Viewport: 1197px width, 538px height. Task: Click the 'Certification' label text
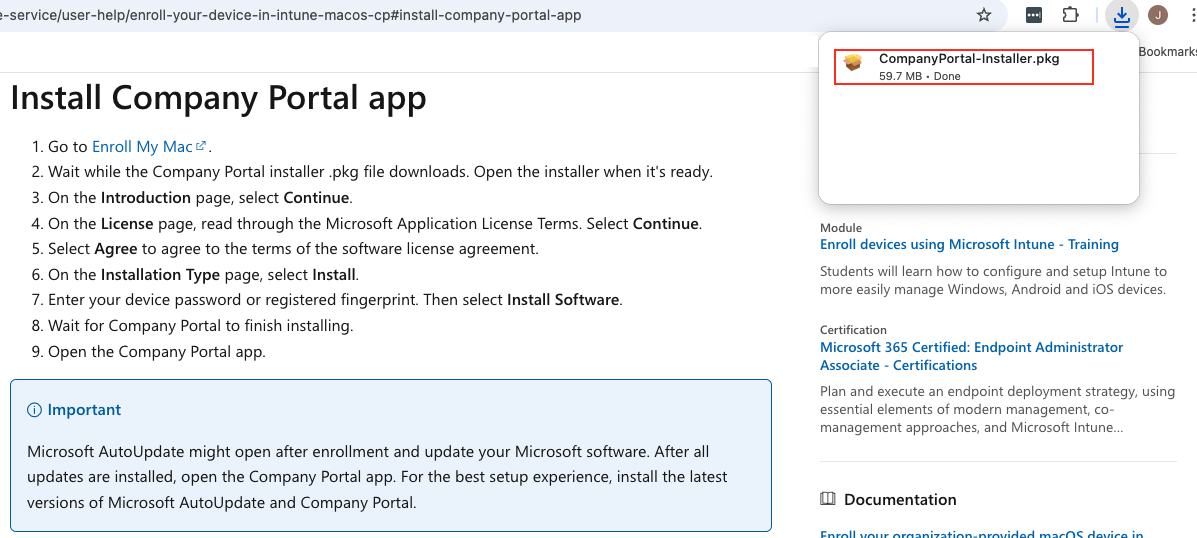[853, 330]
